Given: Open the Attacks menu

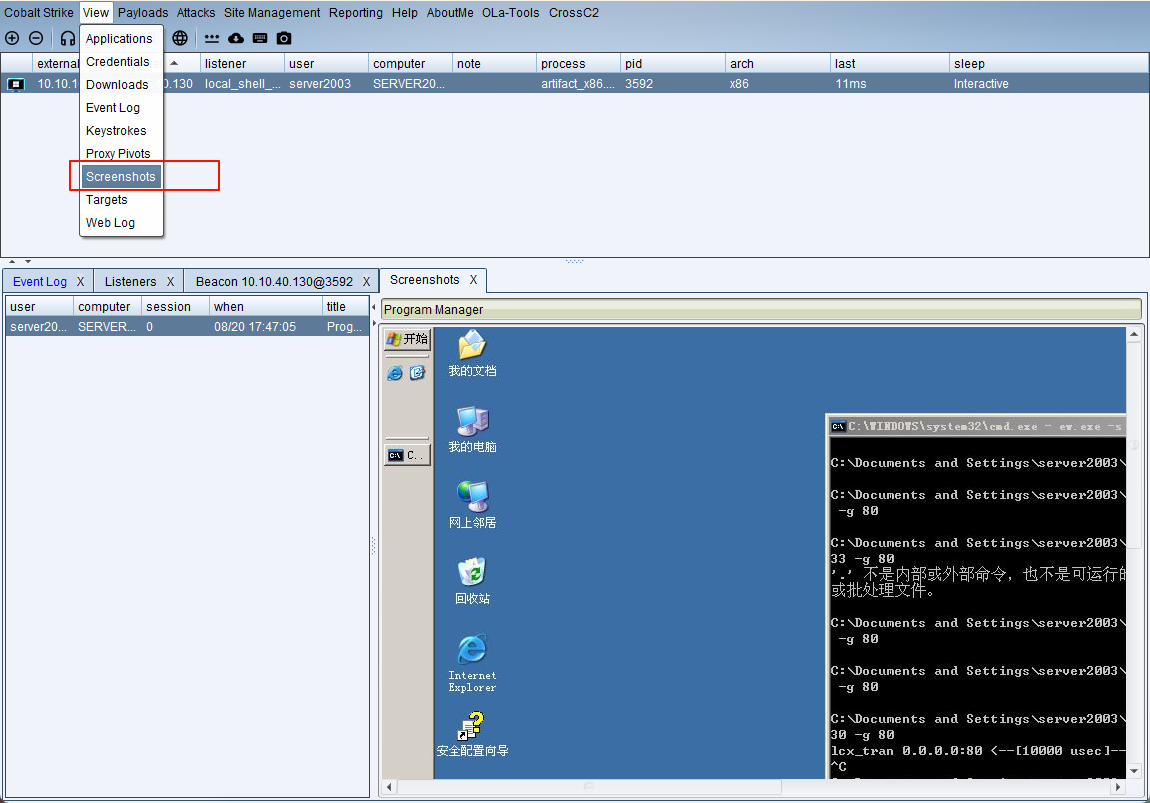Looking at the screenshot, I should coord(196,12).
